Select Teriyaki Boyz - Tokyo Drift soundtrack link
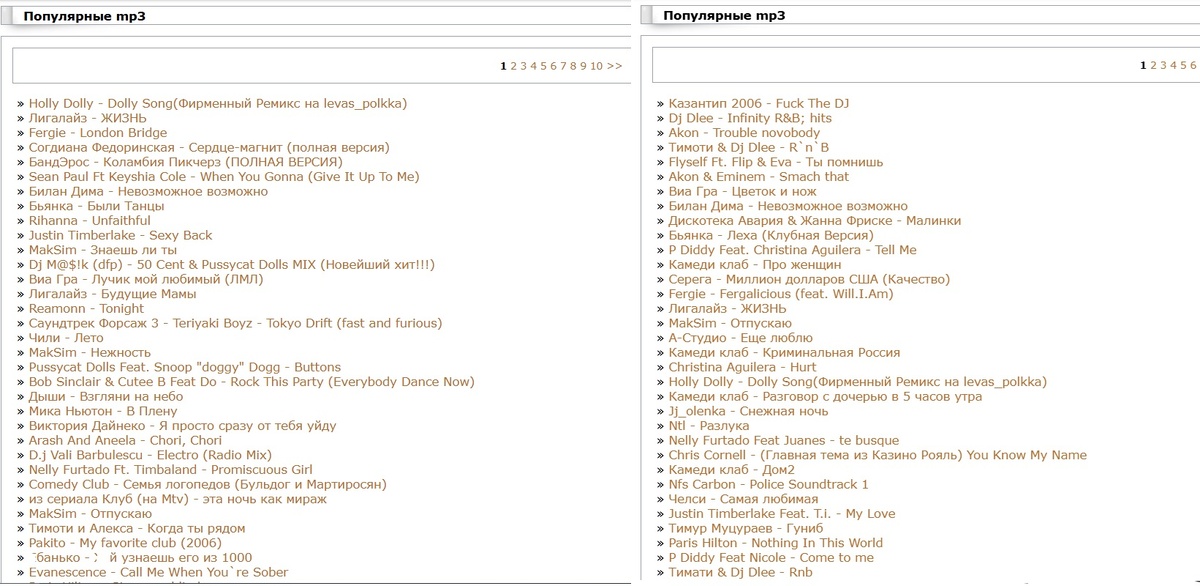1200x586 pixels. 235,323
